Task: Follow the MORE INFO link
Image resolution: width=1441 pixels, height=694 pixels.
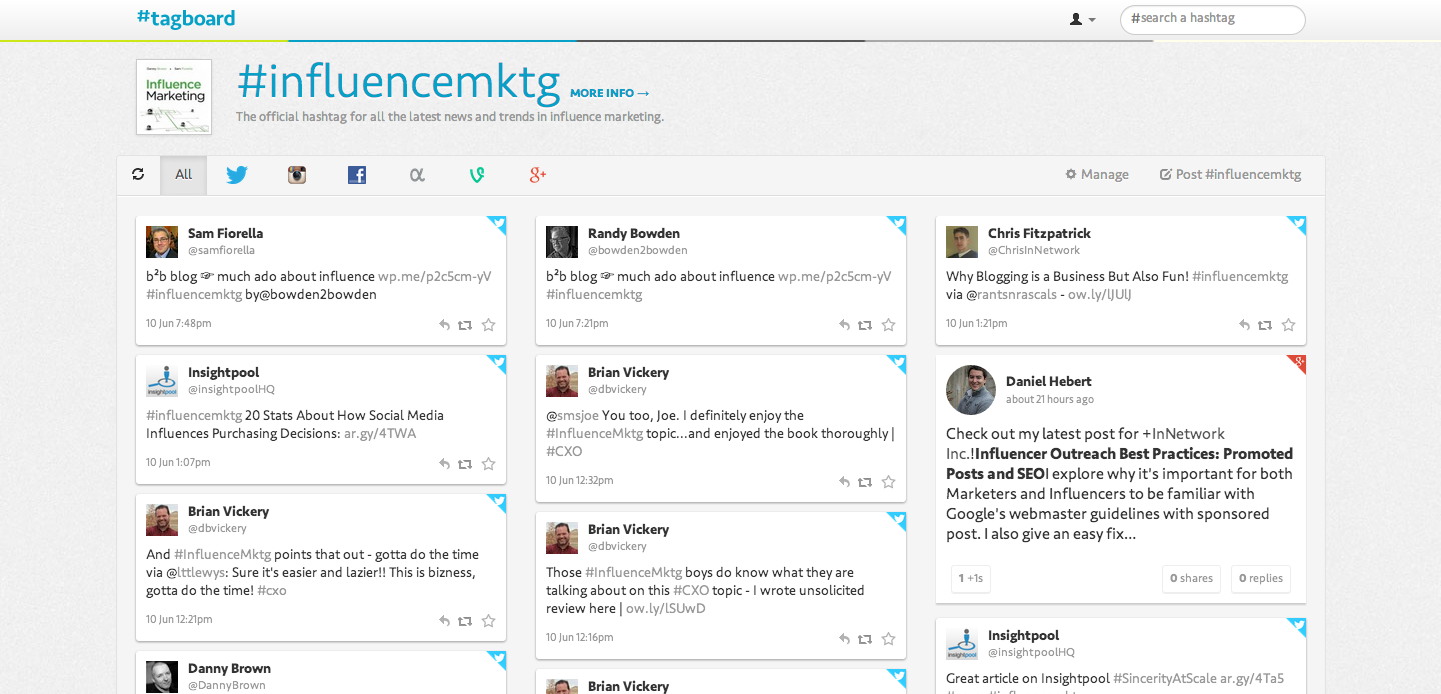Action: coord(610,93)
